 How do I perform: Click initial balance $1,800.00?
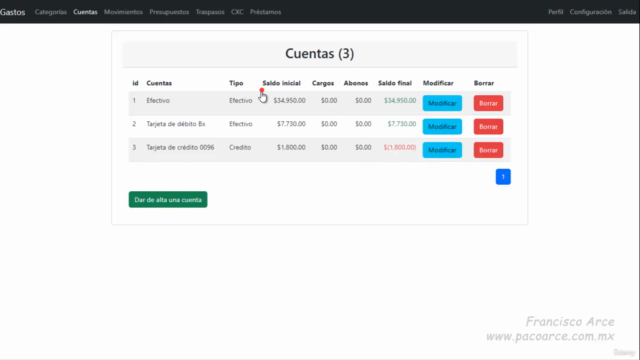tap(291, 147)
